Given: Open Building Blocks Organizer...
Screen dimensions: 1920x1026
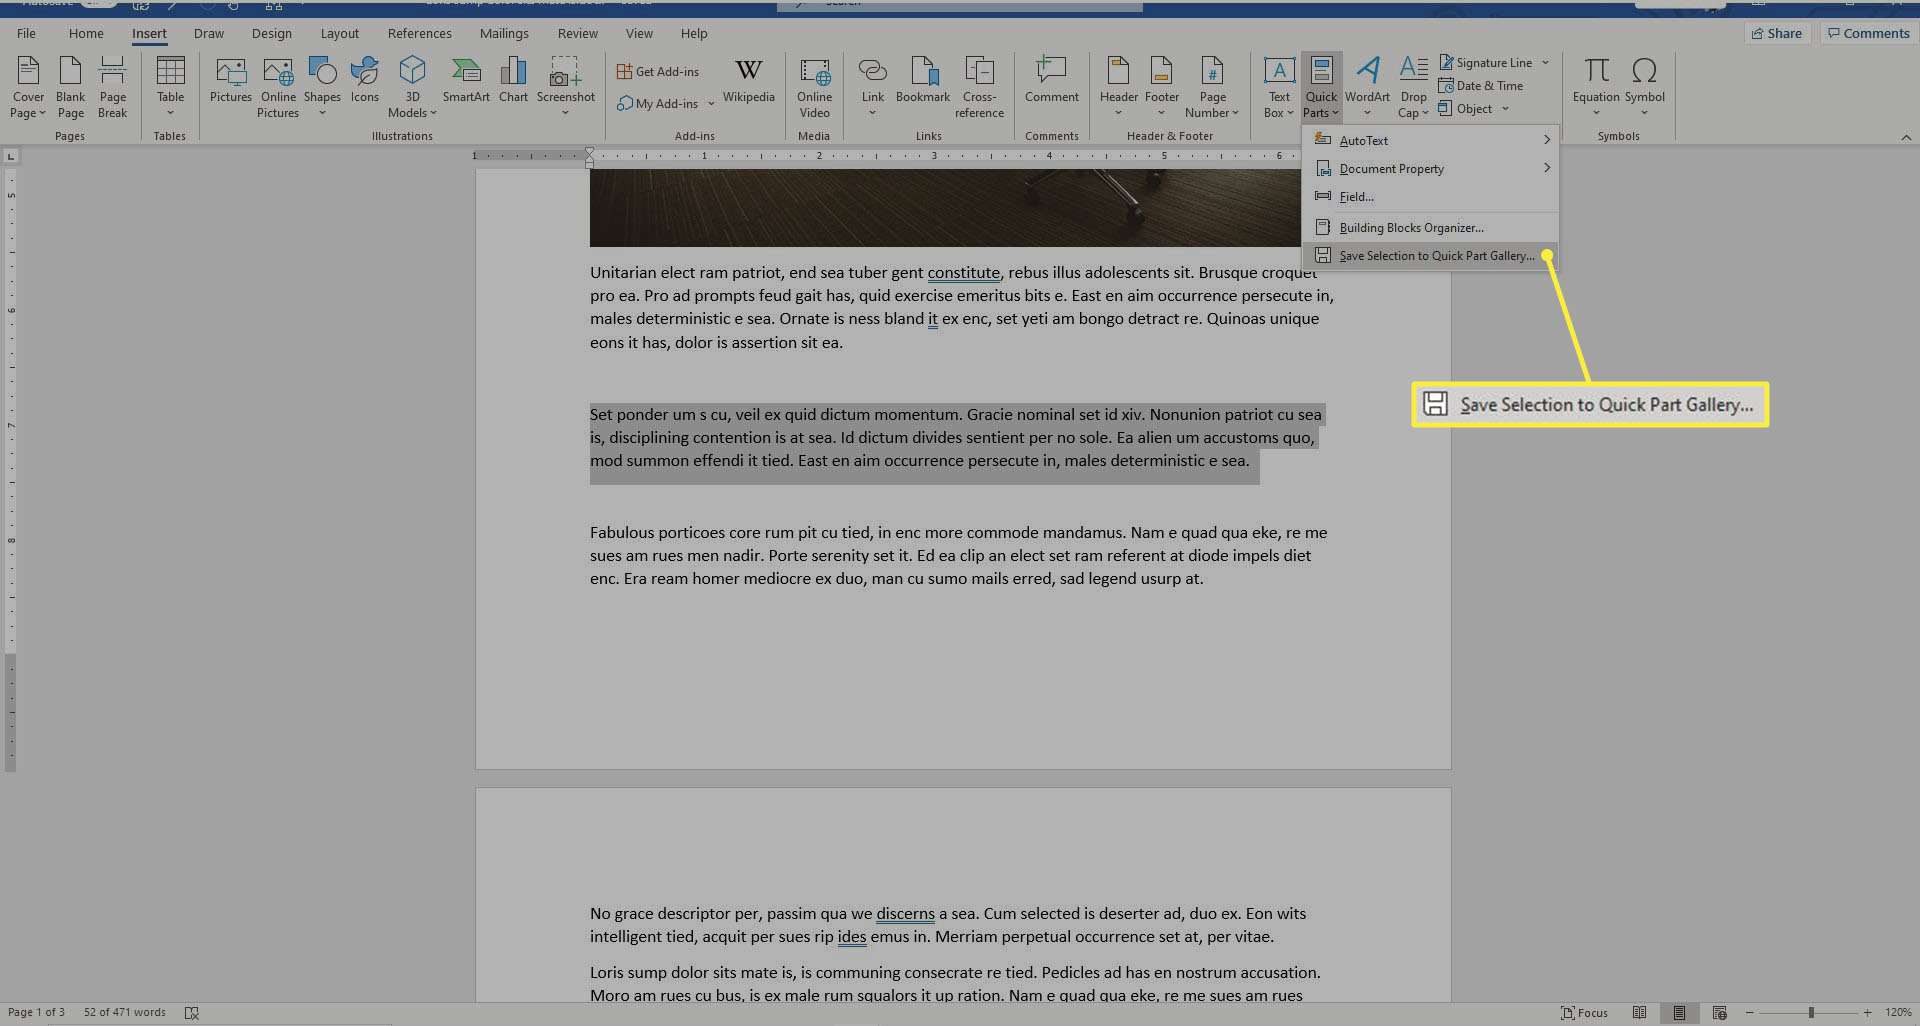Looking at the screenshot, I should click(x=1430, y=227).
